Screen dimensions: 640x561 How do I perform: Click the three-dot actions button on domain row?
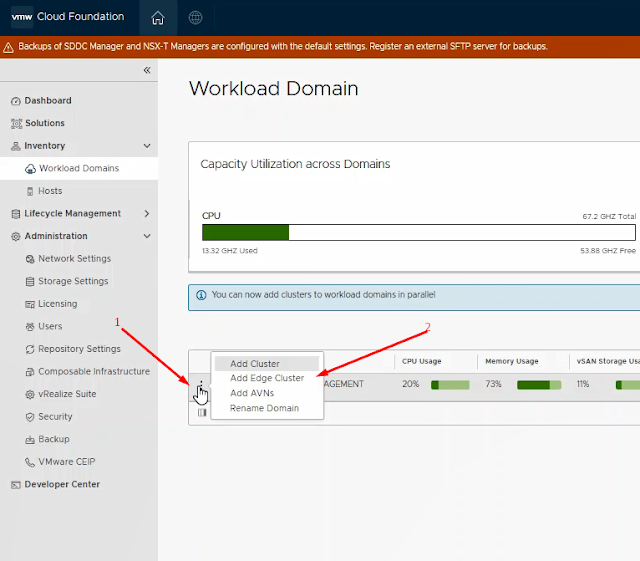pyautogui.click(x=200, y=385)
